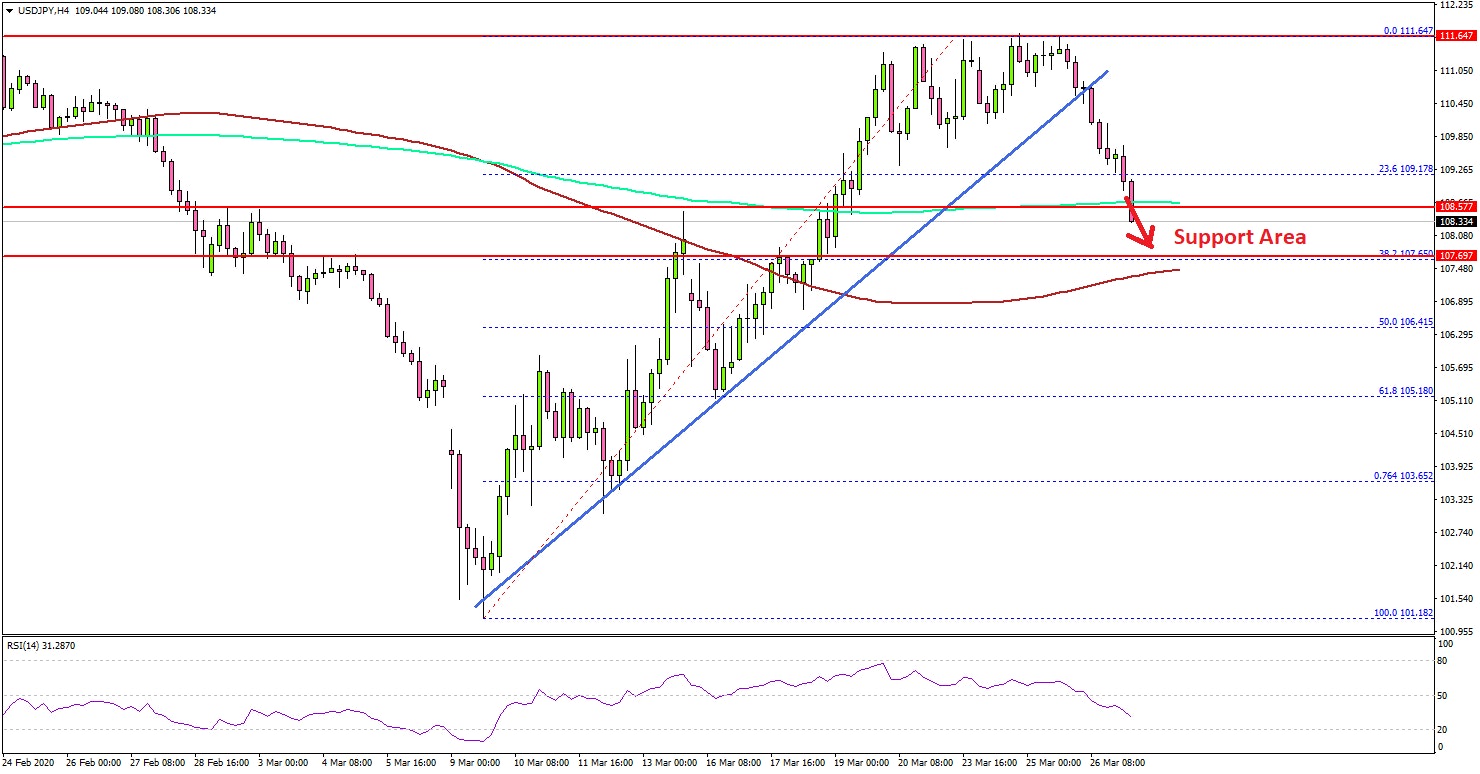This screenshot has height=774, width=1480.
Task: Click the red 107.697 price tag
Action: click(1455, 256)
